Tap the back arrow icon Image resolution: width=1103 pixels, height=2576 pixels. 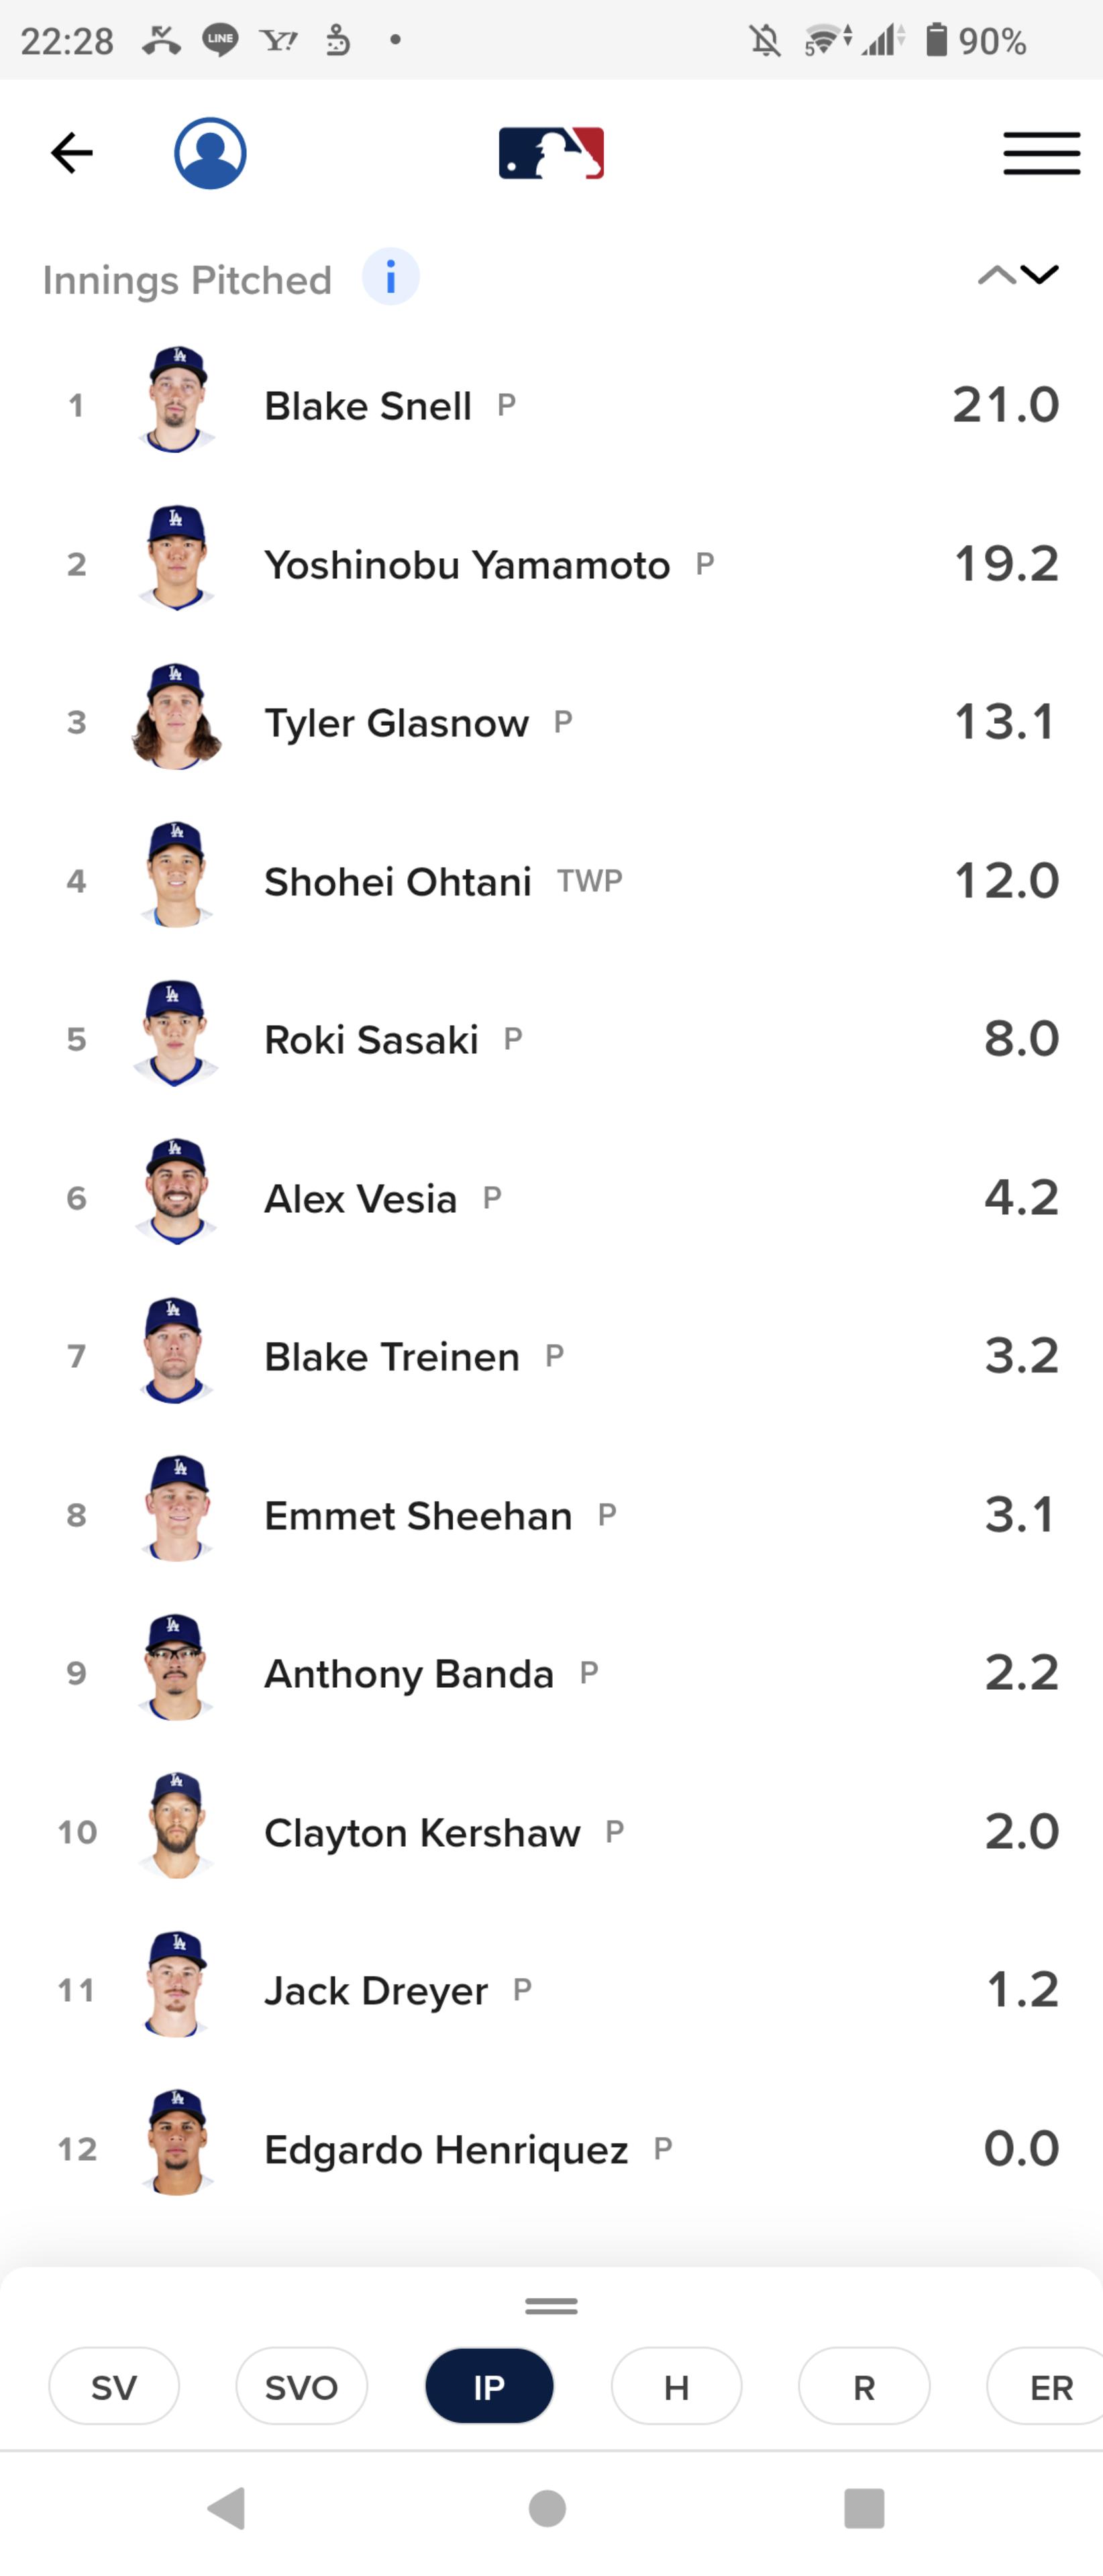coord(71,153)
